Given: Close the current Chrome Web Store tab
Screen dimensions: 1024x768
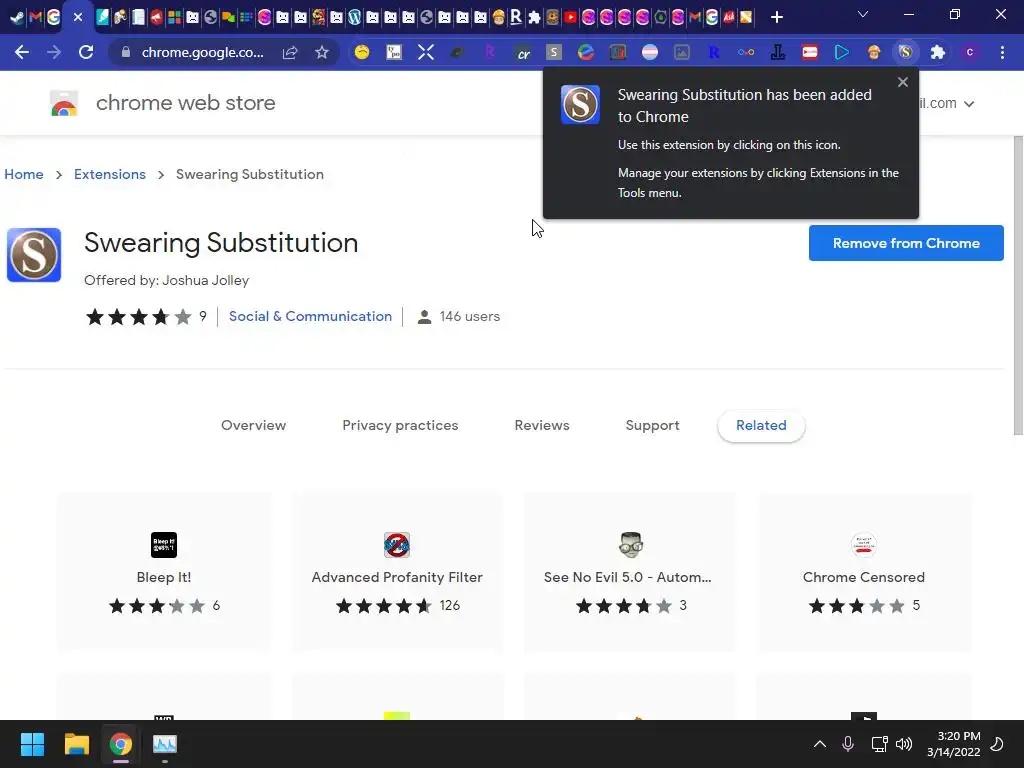Looking at the screenshot, I should [78, 17].
